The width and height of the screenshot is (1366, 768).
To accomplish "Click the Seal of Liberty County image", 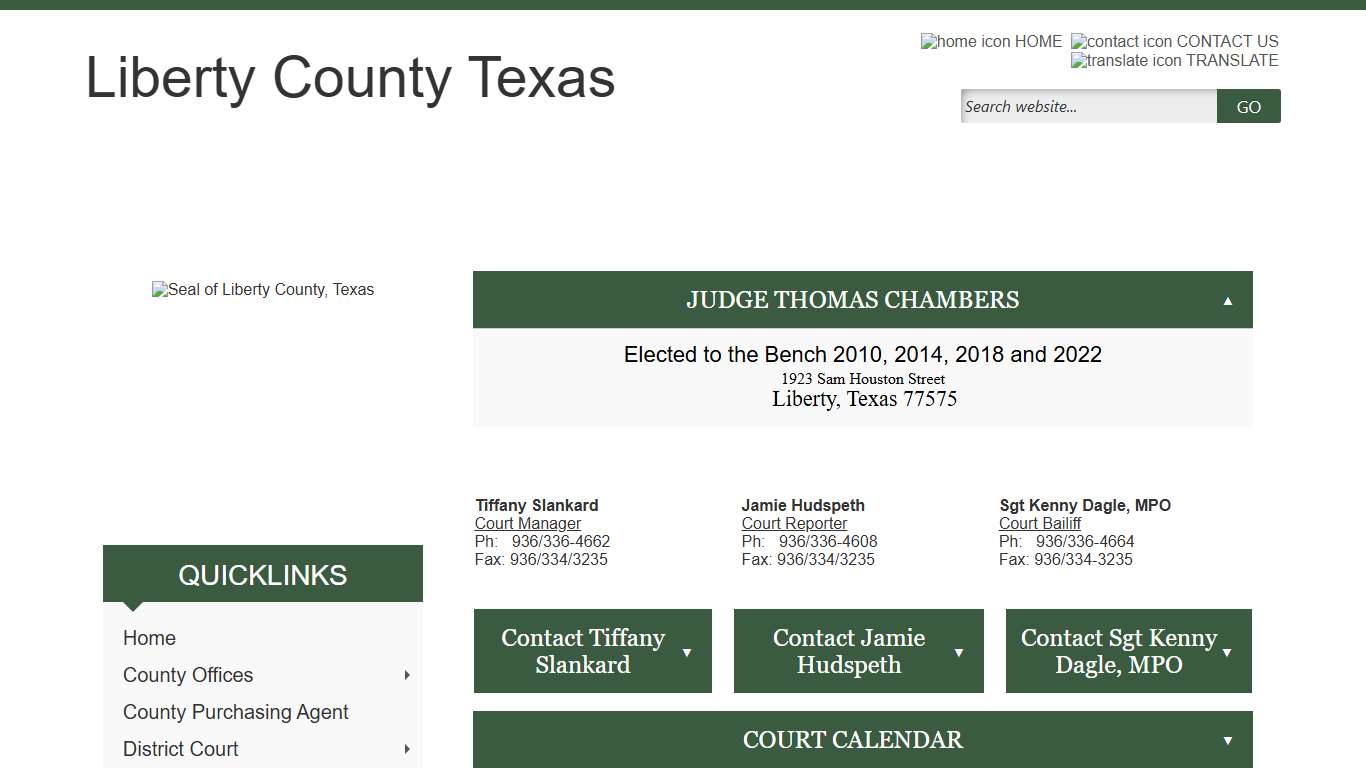I will (x=263, y=290).
